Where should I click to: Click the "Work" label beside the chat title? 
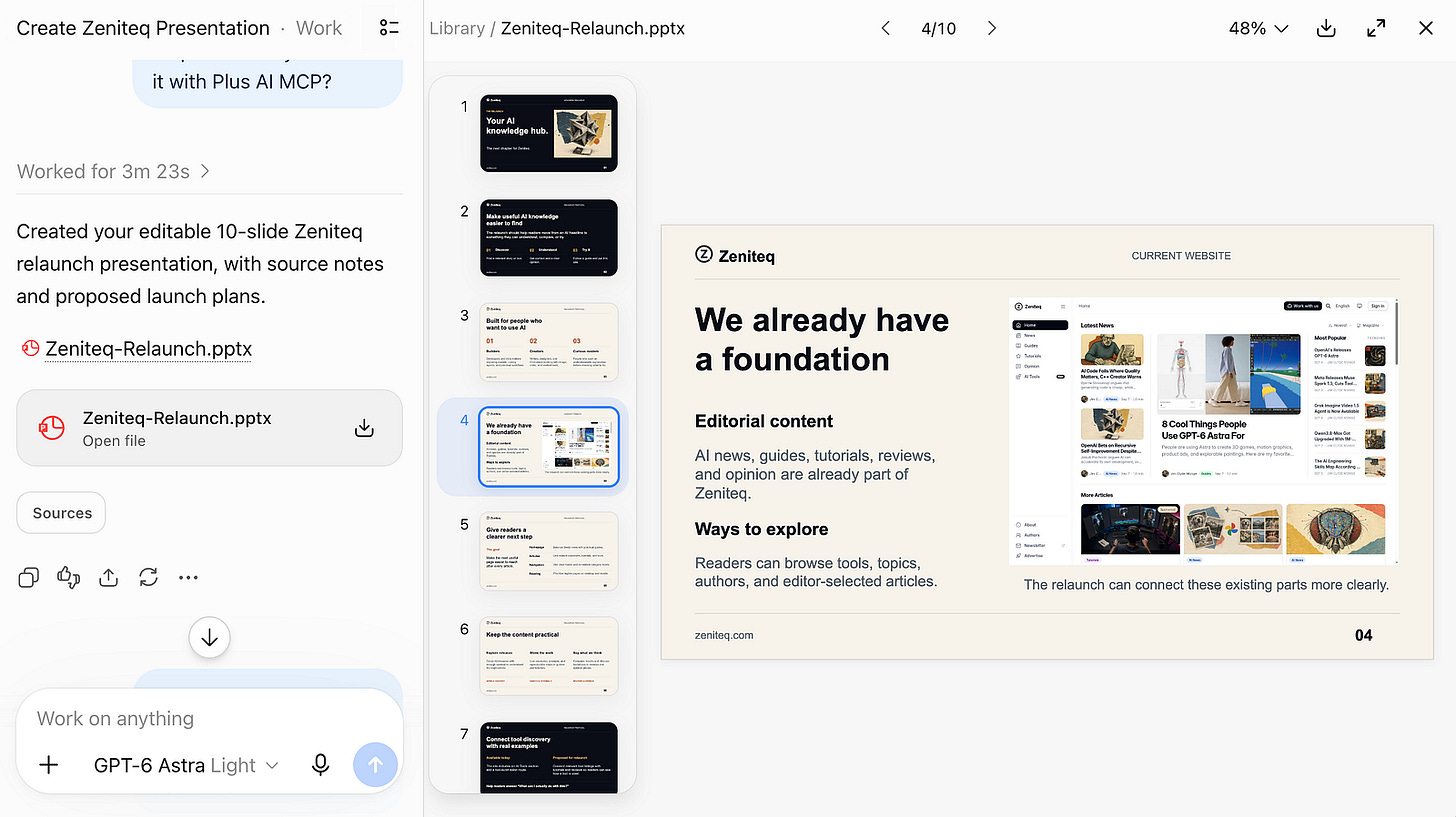pyautogui.click(x=319, y=28)
